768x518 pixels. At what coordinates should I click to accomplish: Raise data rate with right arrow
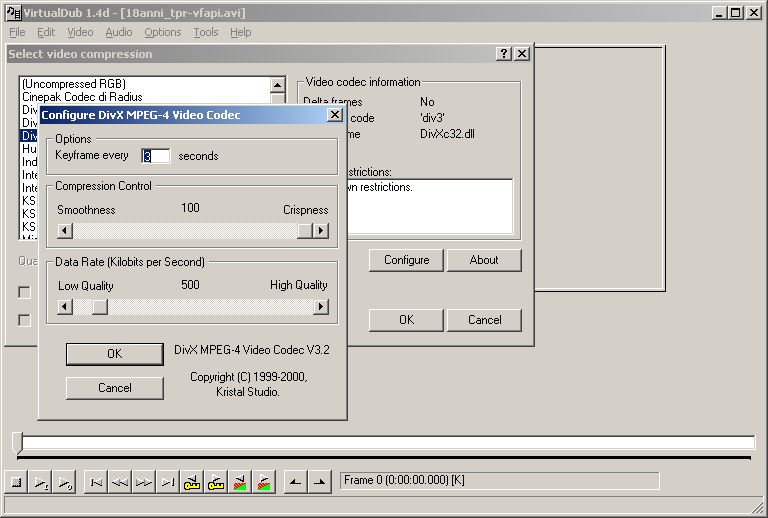click(x=321, y=307)
